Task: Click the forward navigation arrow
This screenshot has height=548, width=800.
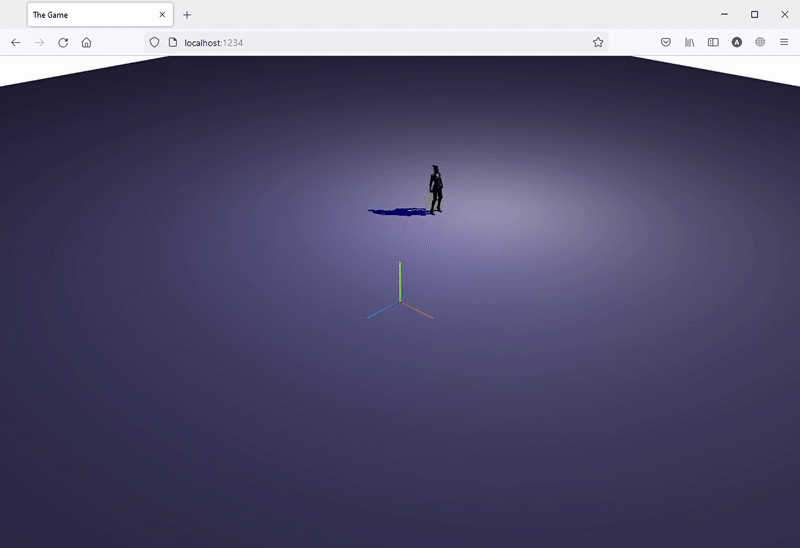Action: (x=39, y=43)
